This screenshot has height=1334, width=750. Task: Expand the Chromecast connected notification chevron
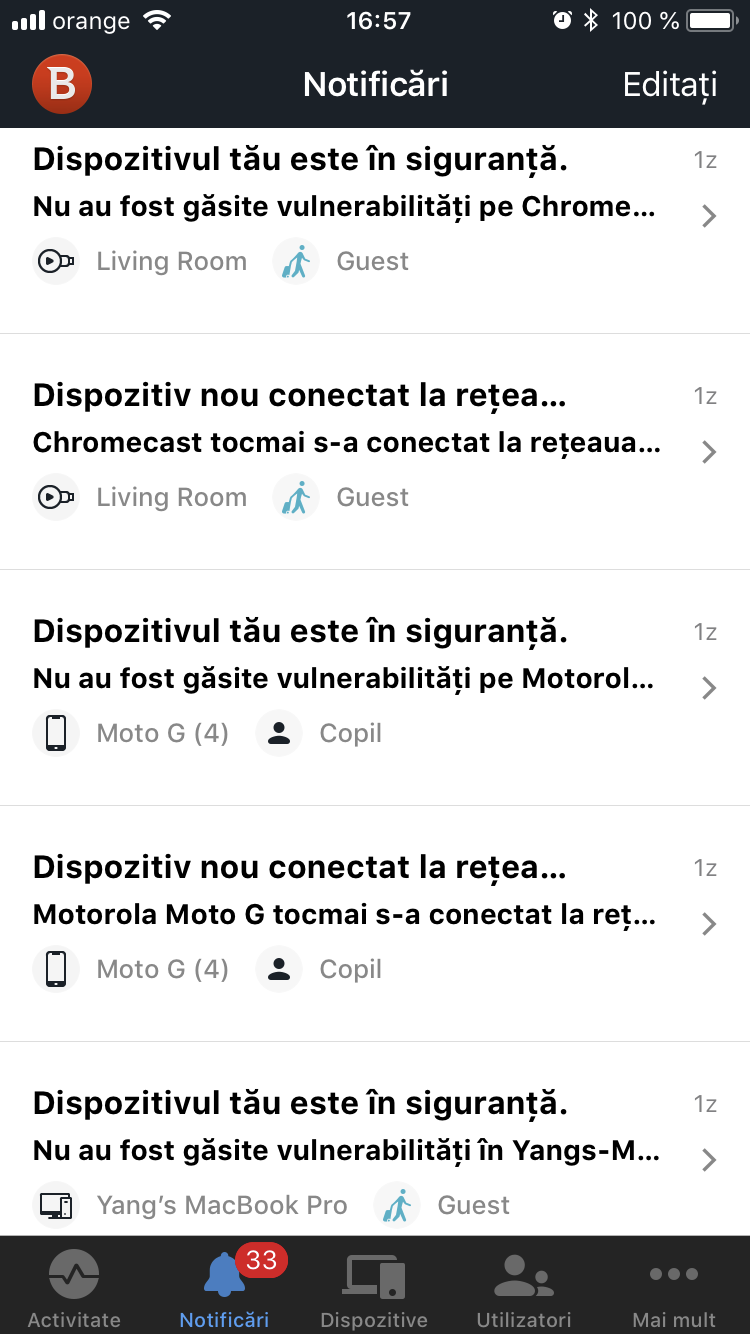(709, 452)
